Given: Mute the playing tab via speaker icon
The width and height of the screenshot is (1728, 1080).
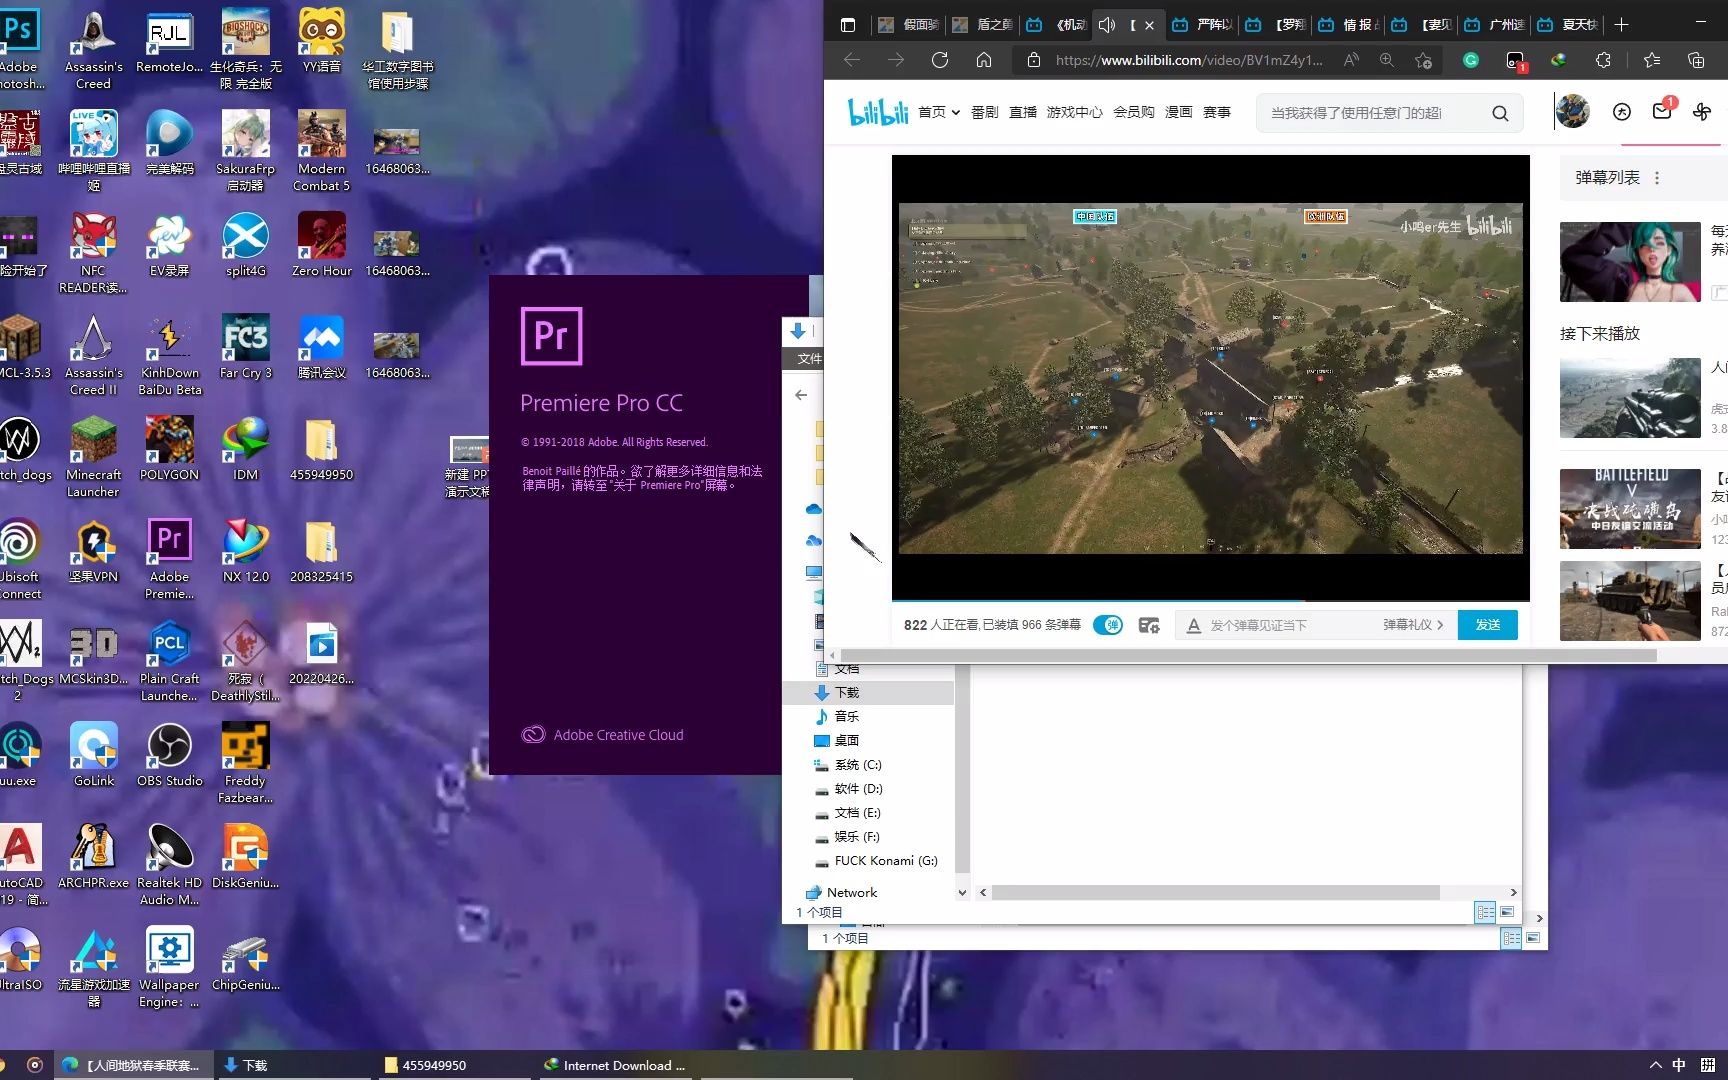Looking at the screenshot, I should (1107, 25).
